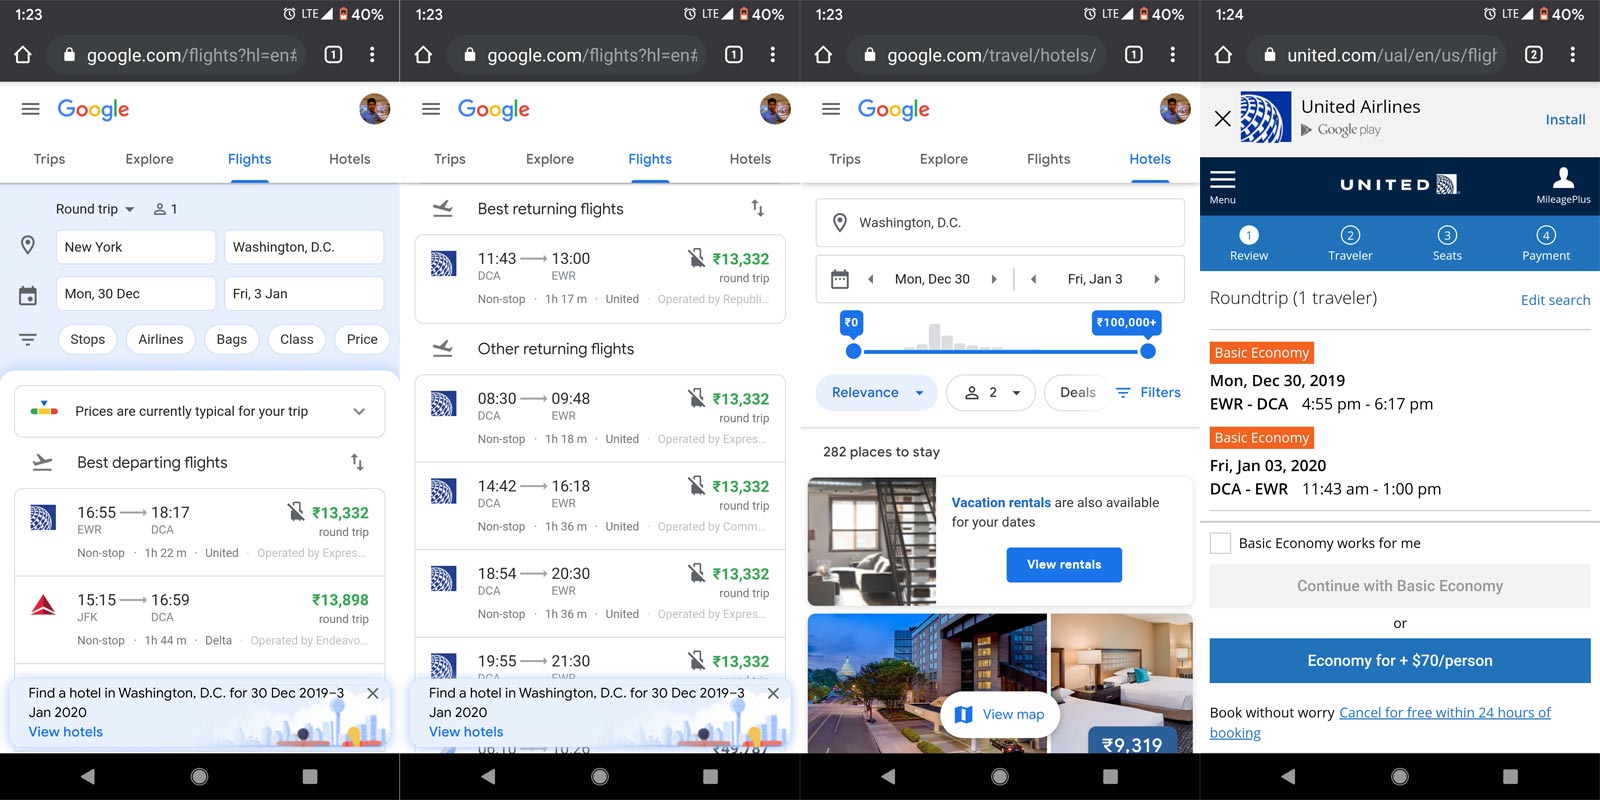Open Stops filter chip
1600x800 pixels.
tap(88, 339)
